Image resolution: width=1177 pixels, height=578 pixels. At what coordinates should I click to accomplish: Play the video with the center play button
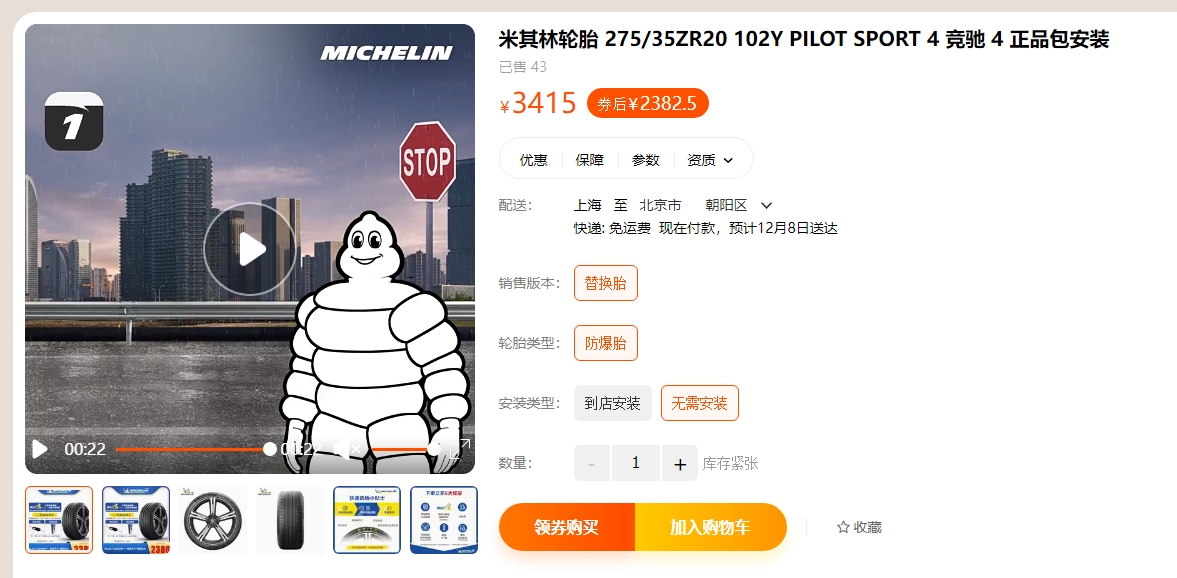pos(251,249)
